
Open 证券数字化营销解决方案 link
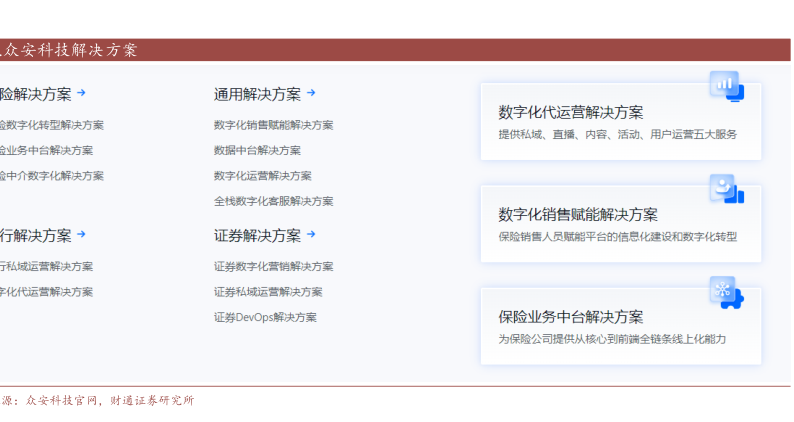[x=273, y=267]
